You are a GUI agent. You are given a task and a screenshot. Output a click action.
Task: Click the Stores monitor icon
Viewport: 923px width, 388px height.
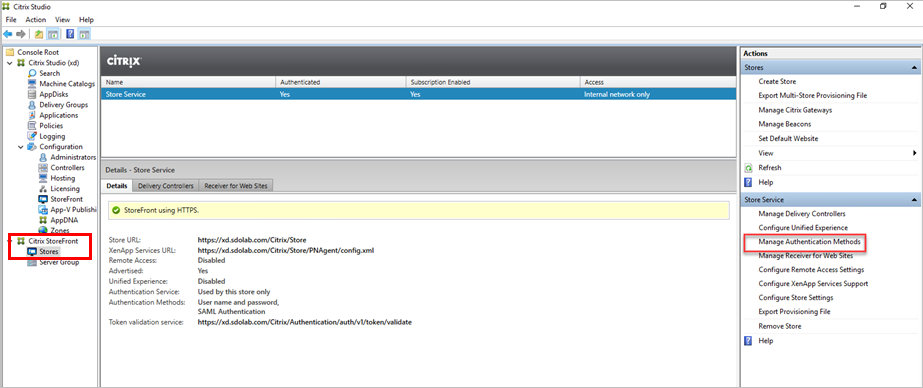pyautogui.click(x=32, y=252)
